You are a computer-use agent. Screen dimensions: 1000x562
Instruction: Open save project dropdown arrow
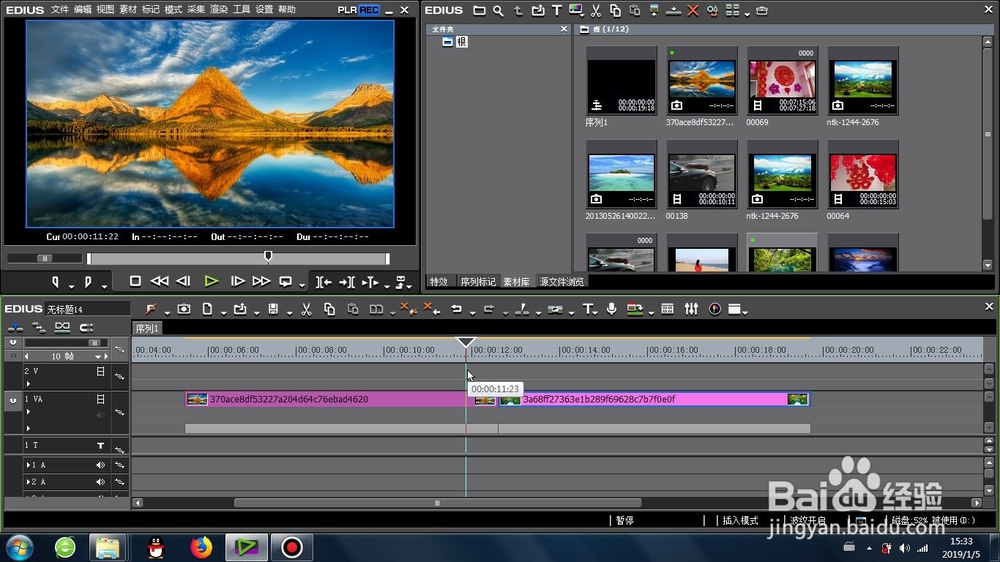click(289, 313)
